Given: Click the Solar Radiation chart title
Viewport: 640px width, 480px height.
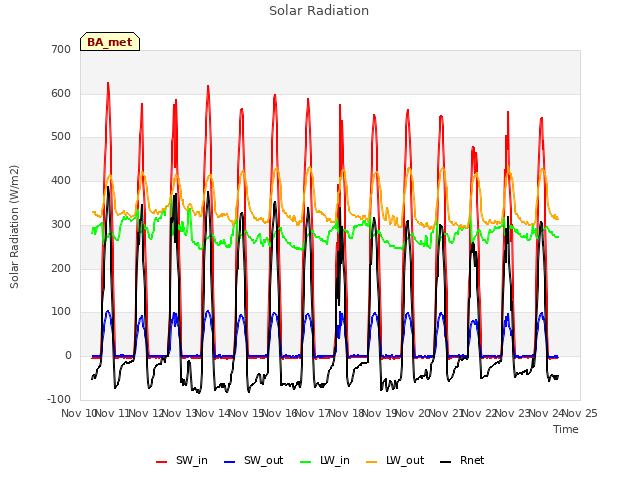Looking at the screenshot, I should click(x=319, y=11).
